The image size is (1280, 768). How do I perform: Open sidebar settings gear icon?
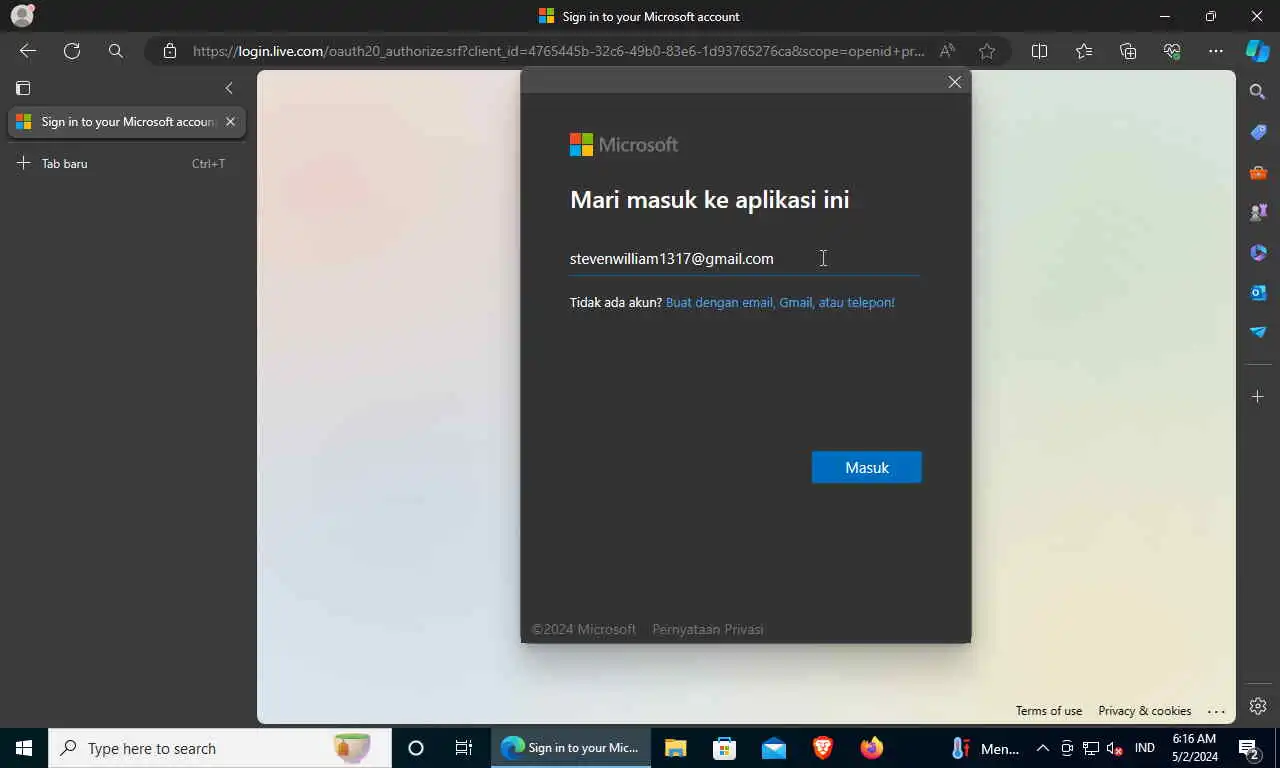1258,706
